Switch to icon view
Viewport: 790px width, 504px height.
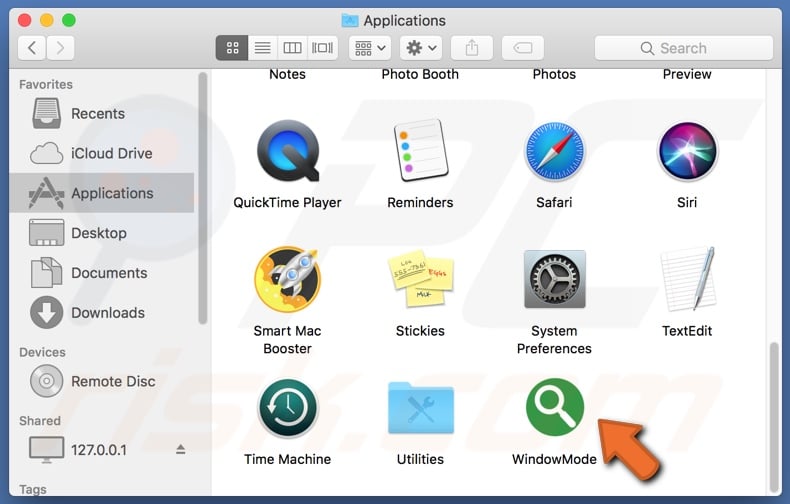(x=232, y=48)
